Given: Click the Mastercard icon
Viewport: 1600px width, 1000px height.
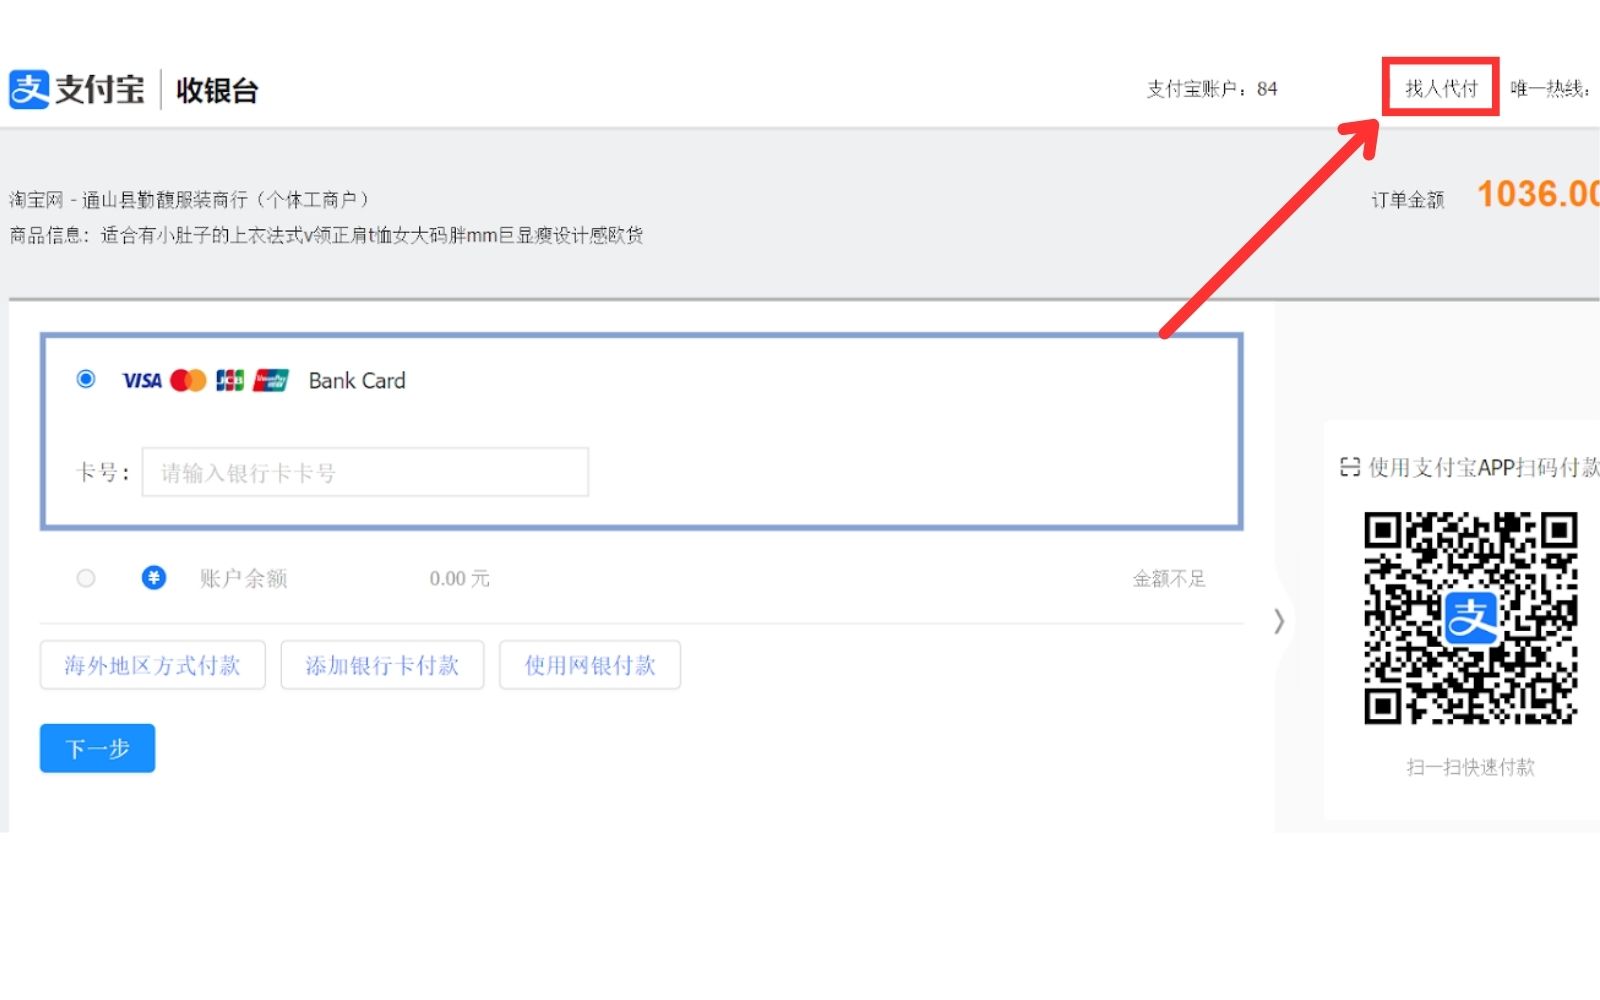Looking at the screenshot, I should tap(188, 380).
